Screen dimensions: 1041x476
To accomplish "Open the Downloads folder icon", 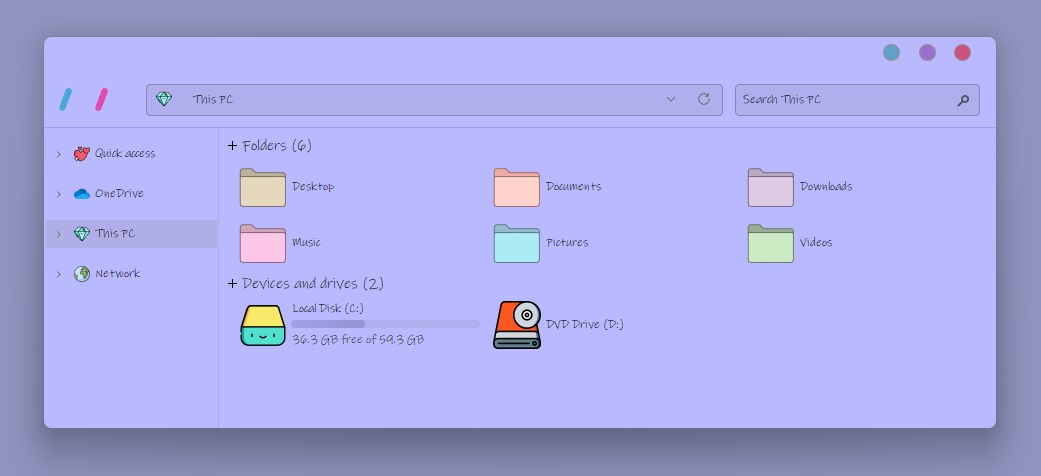I will [770, 187].
